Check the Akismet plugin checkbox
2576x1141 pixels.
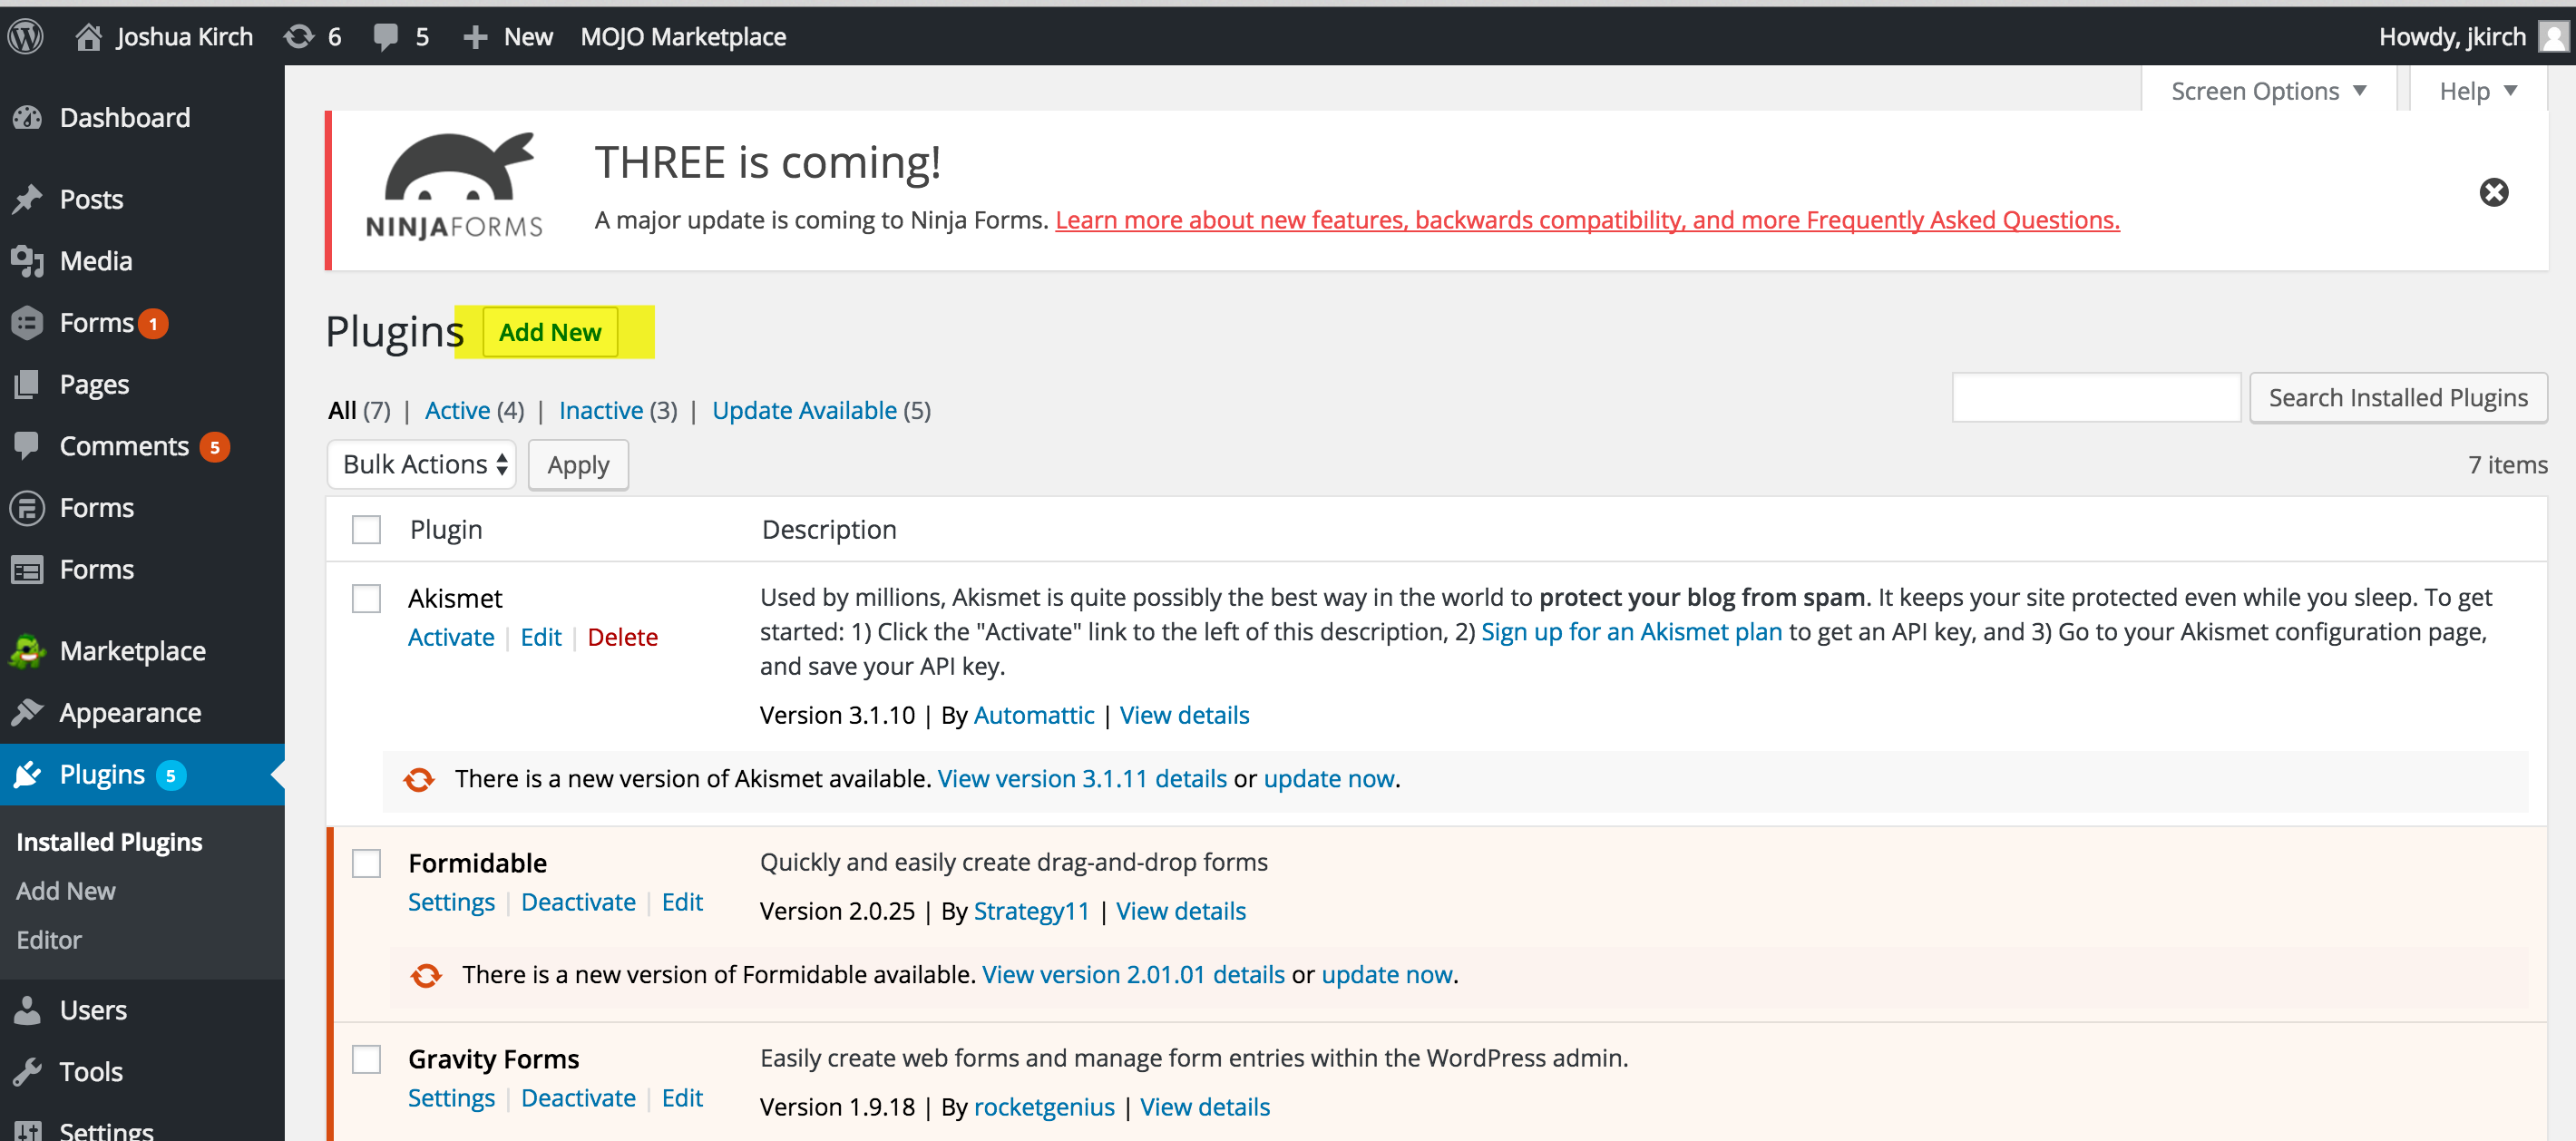pos(366,598)
